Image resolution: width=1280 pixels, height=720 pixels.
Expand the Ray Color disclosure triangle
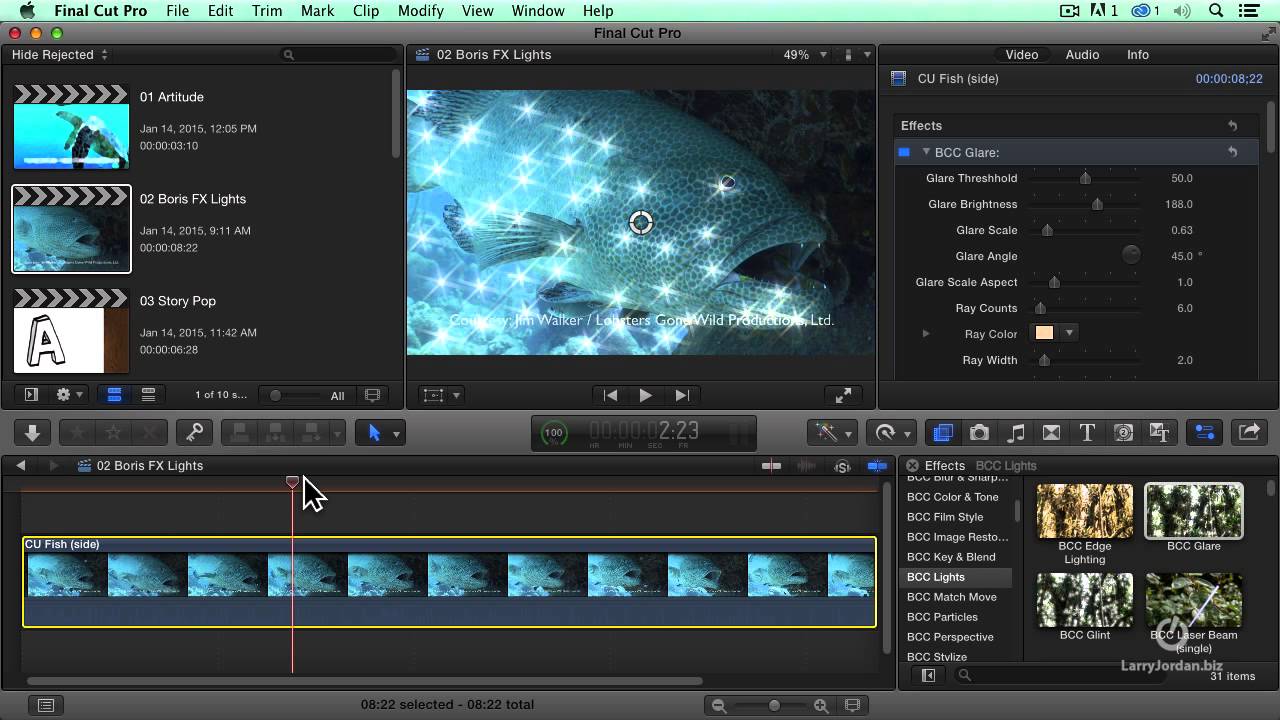(x=926, y=334)
